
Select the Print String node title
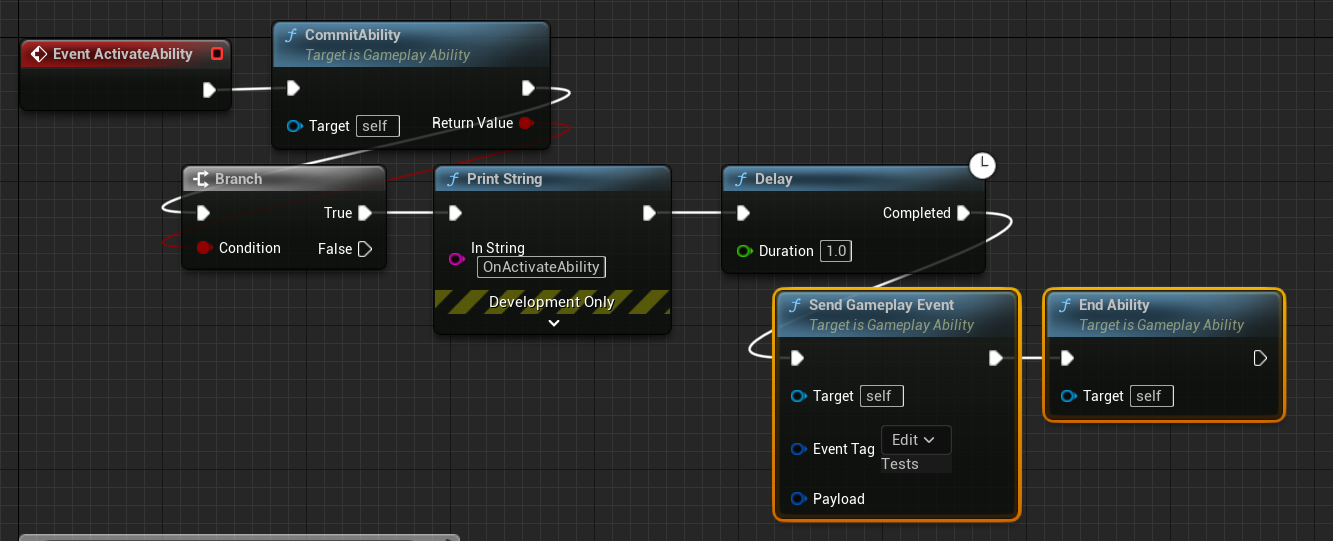point(504,179)
